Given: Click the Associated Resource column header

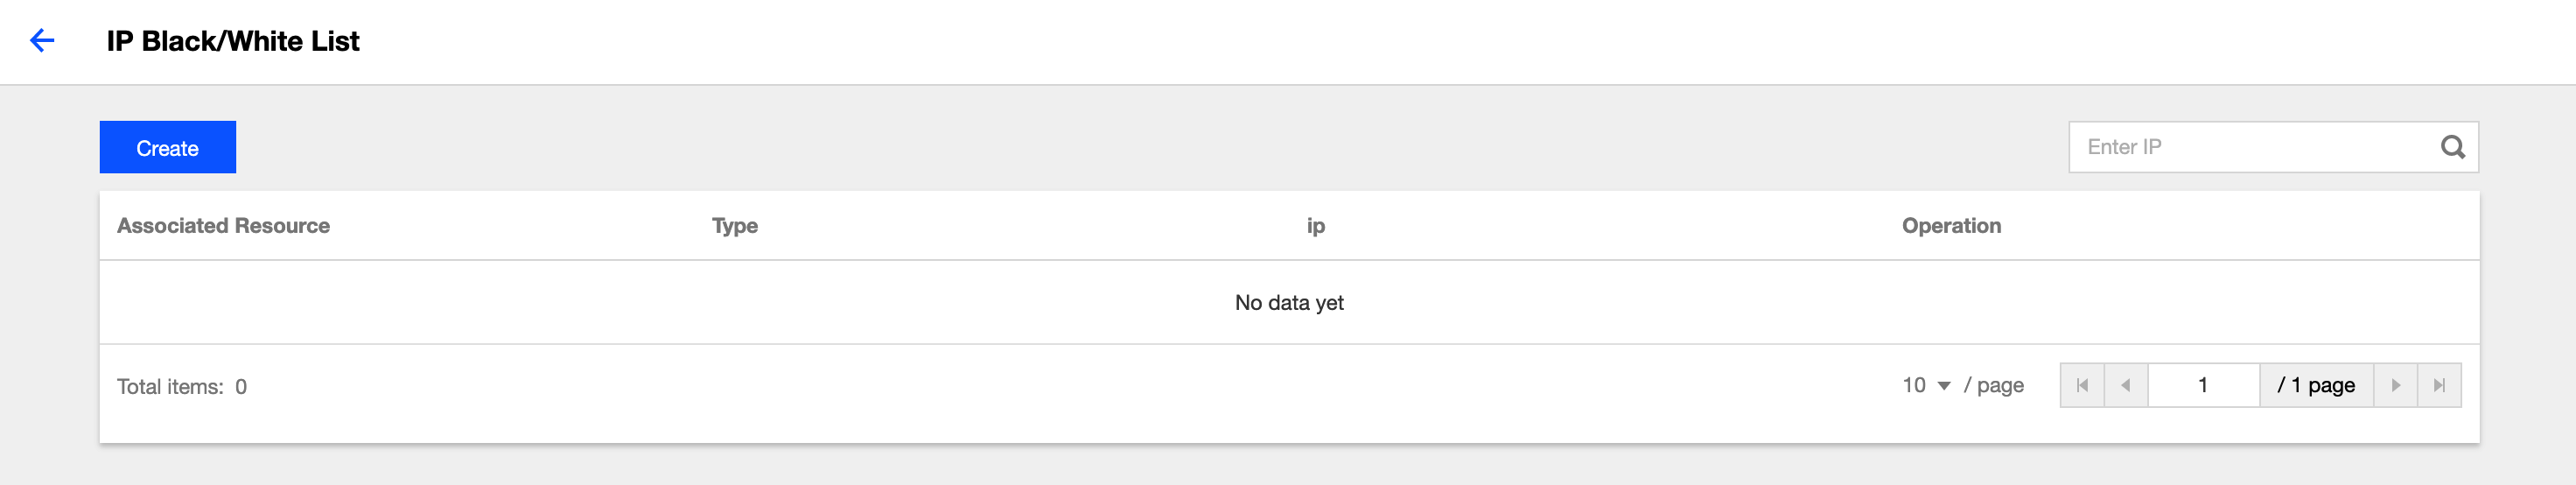Looking at the screenshot, I should pyautogui.click(x=223, y=226).
